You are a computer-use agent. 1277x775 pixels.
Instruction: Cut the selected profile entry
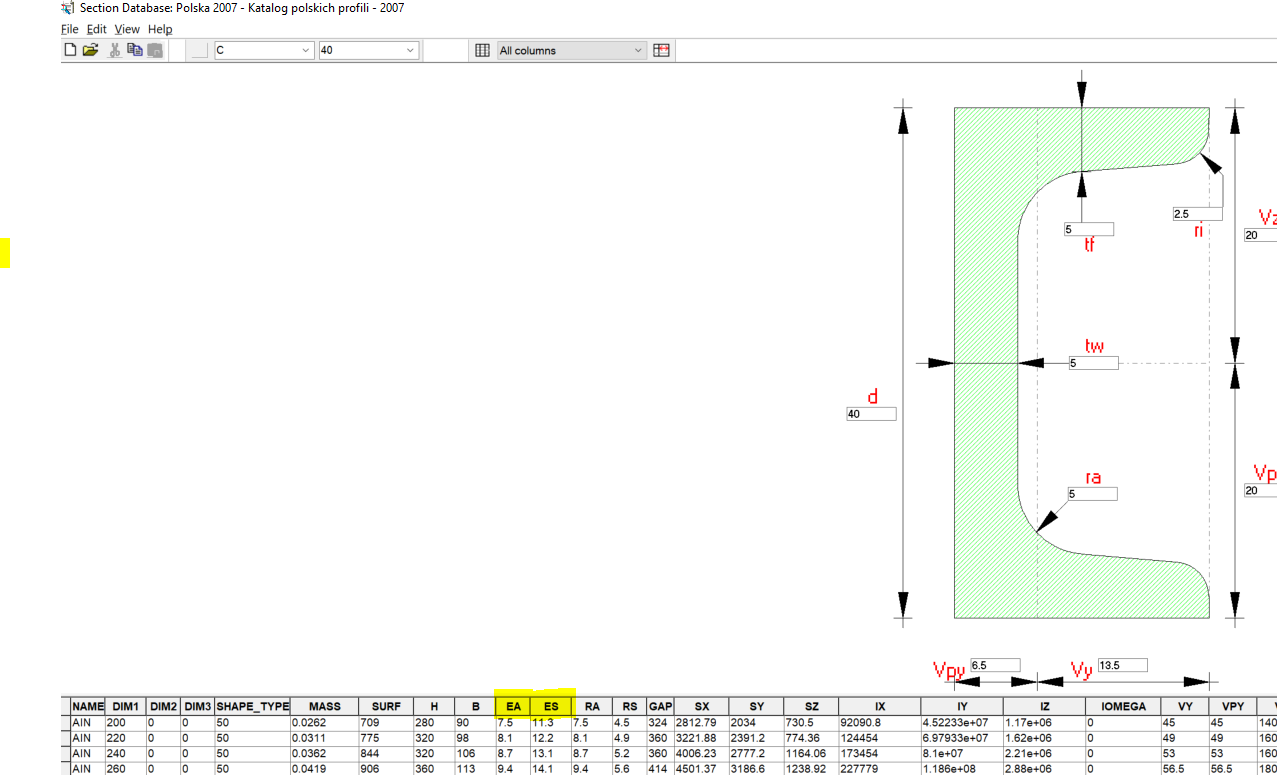click(115, 50)
